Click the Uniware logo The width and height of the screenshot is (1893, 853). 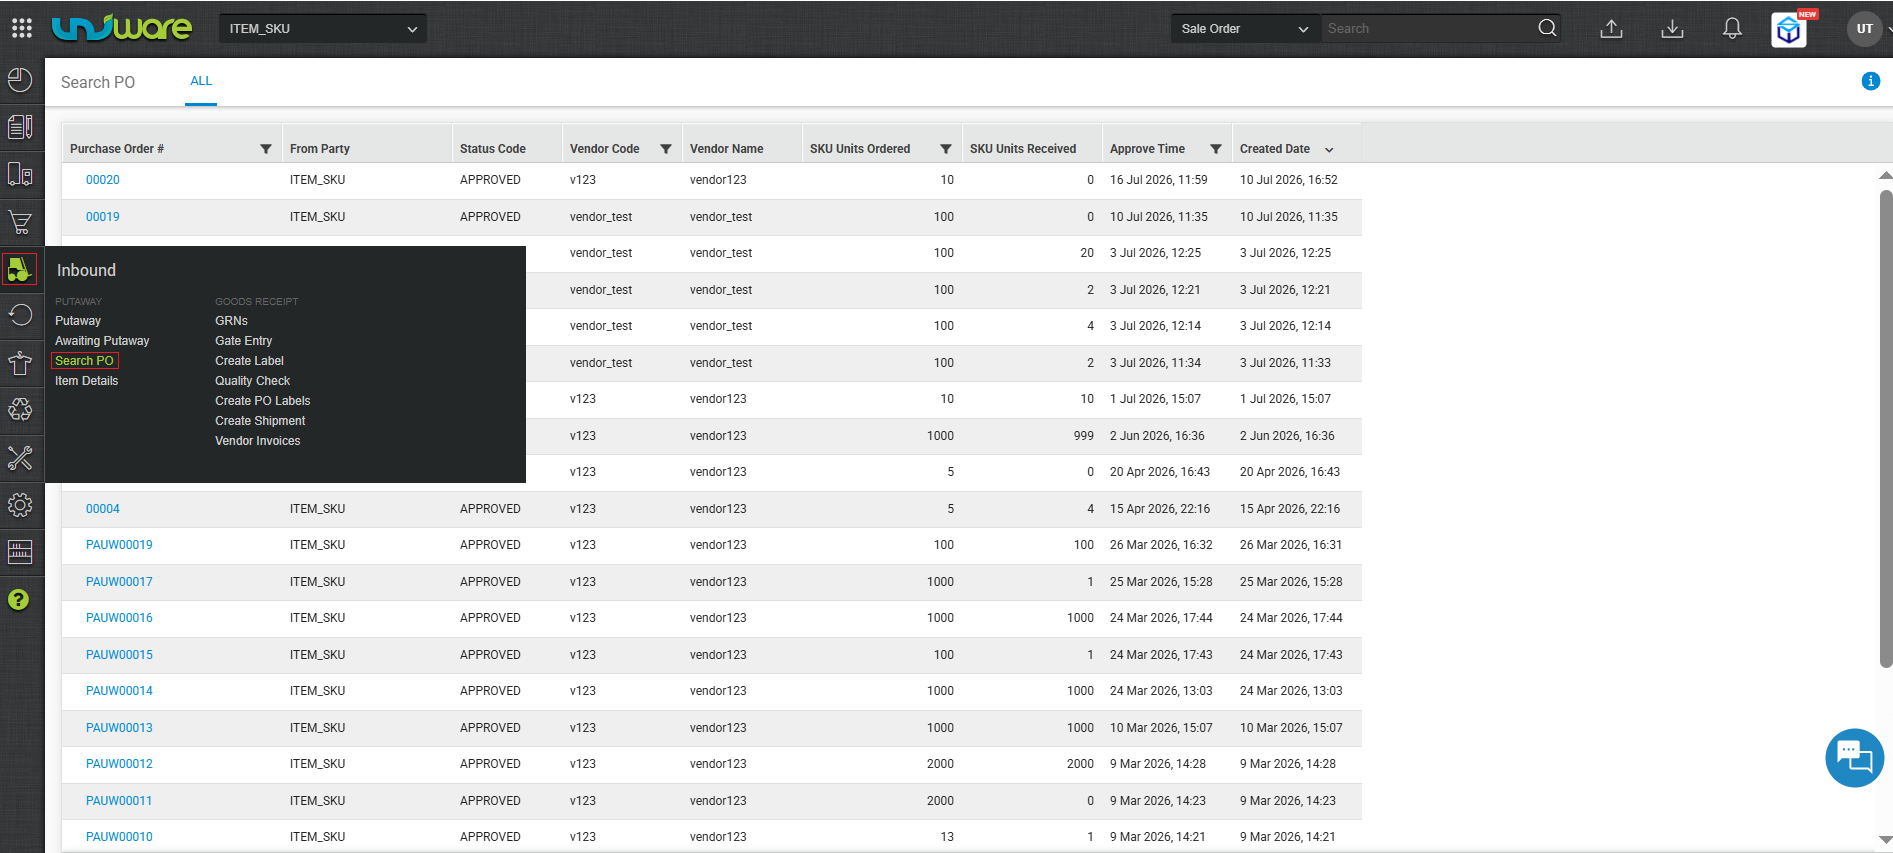(121, 28)
